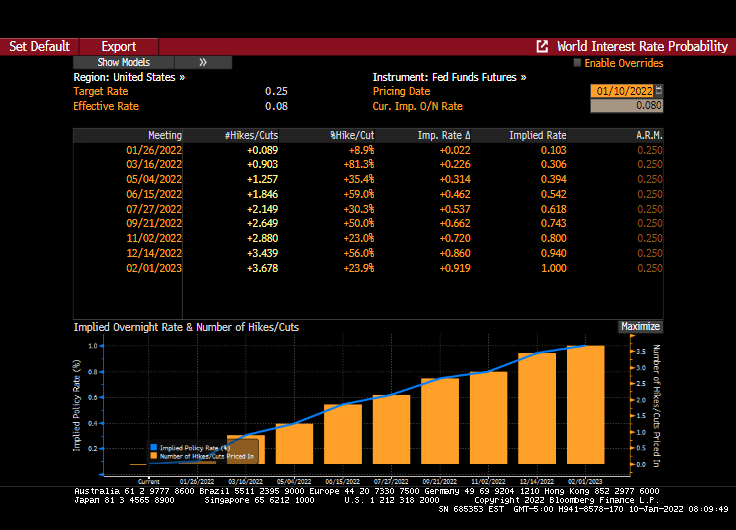Open the Instrument: Fed Funds Futures selector
Screen dimensions: 736x530
click(449, 77)
